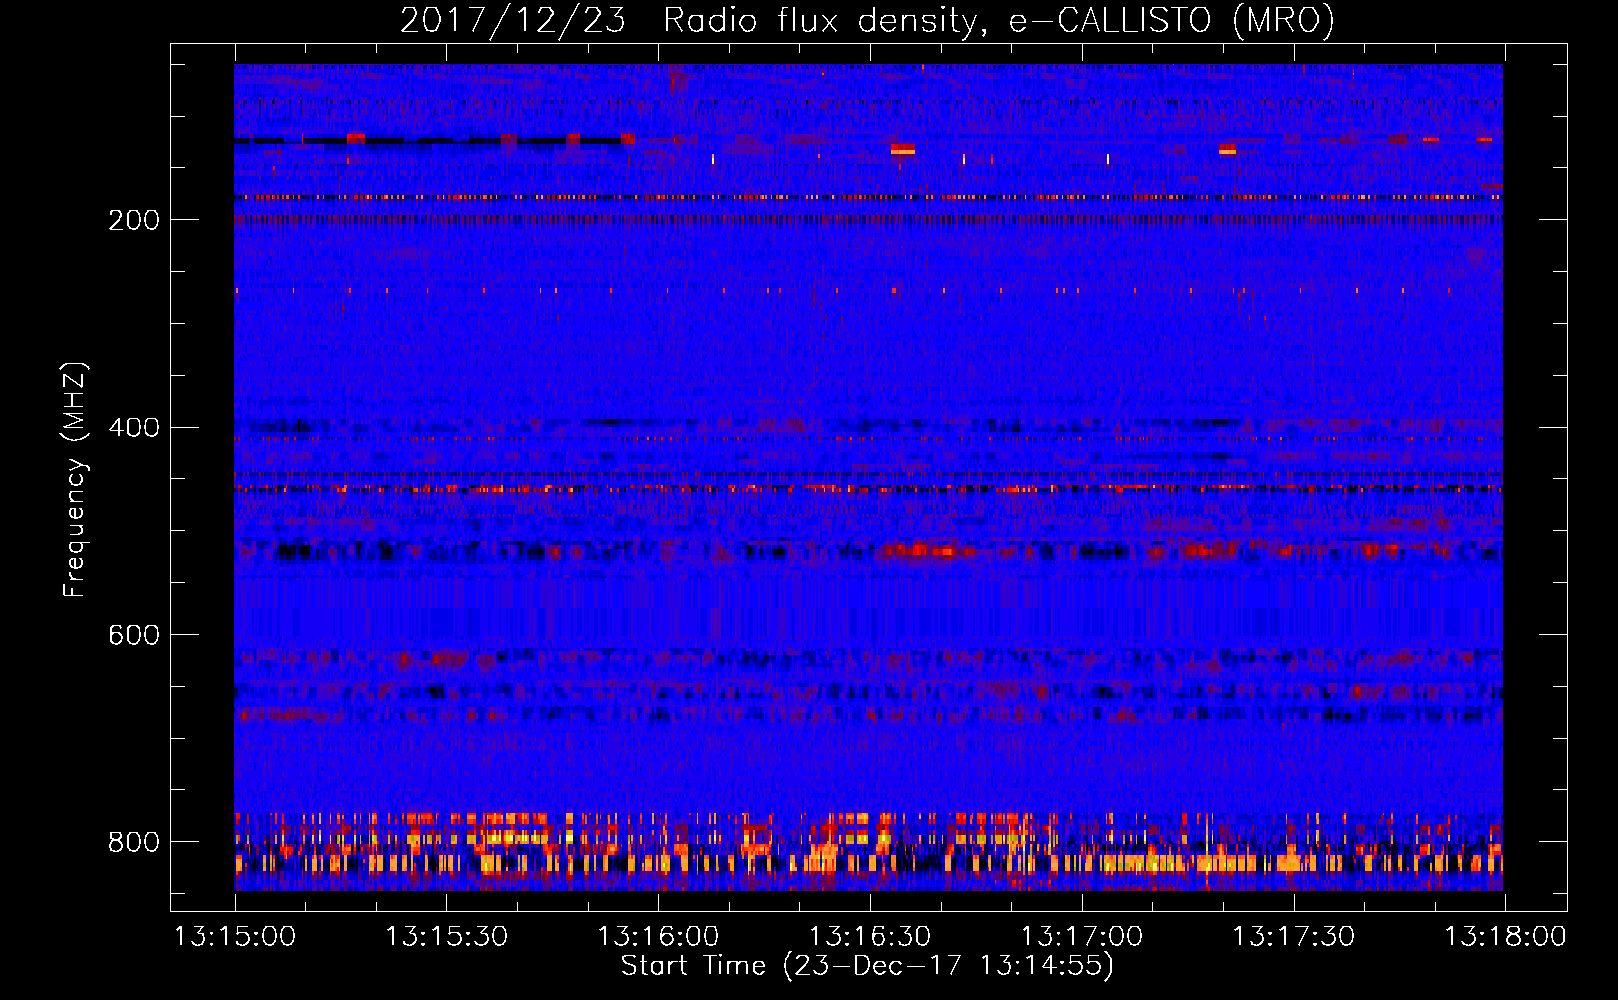The width and height of the screenshot is (1618, 1000).
Task: Click the 13:17:00 time tick label
Action: (x=1081, y=936)
